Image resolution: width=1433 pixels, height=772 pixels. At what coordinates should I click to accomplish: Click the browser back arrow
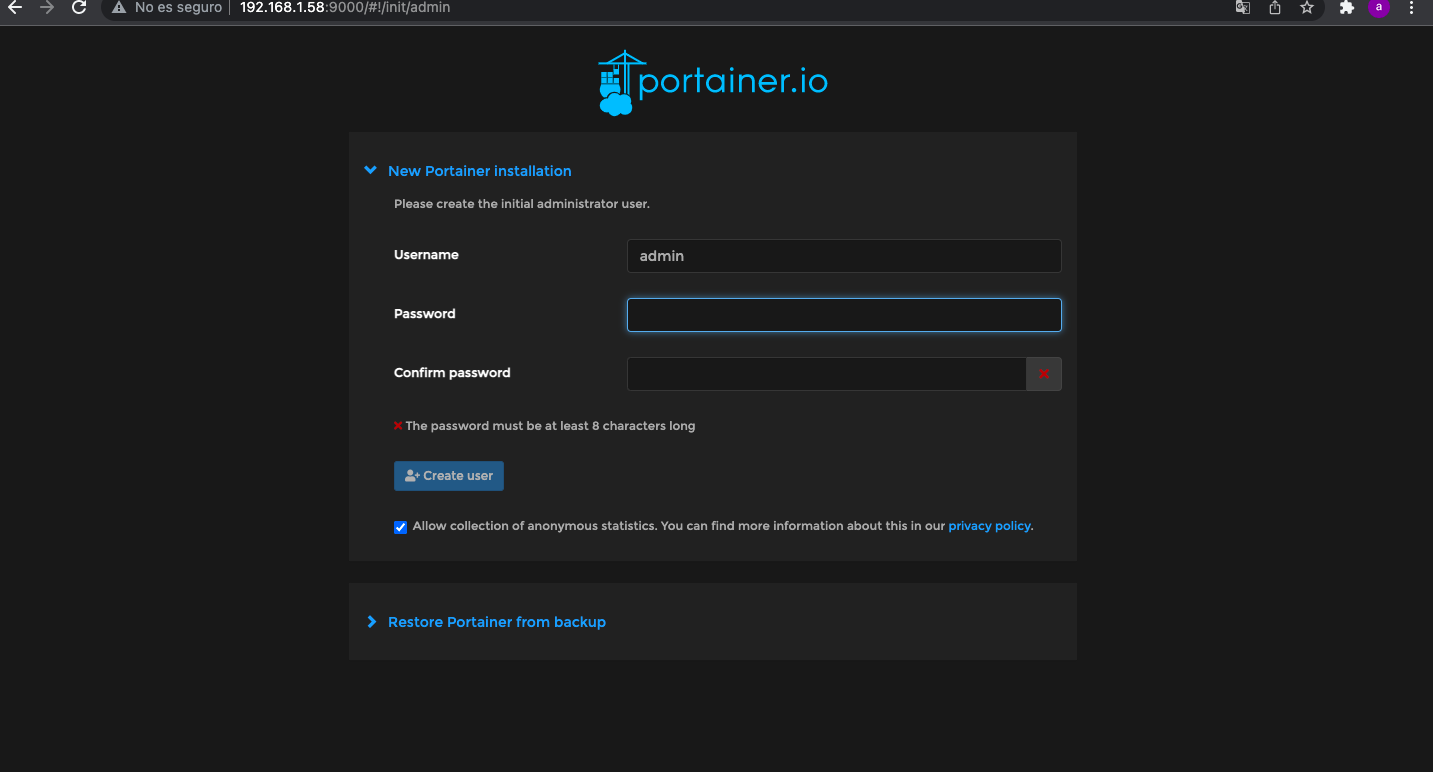[x=15, y=8]
